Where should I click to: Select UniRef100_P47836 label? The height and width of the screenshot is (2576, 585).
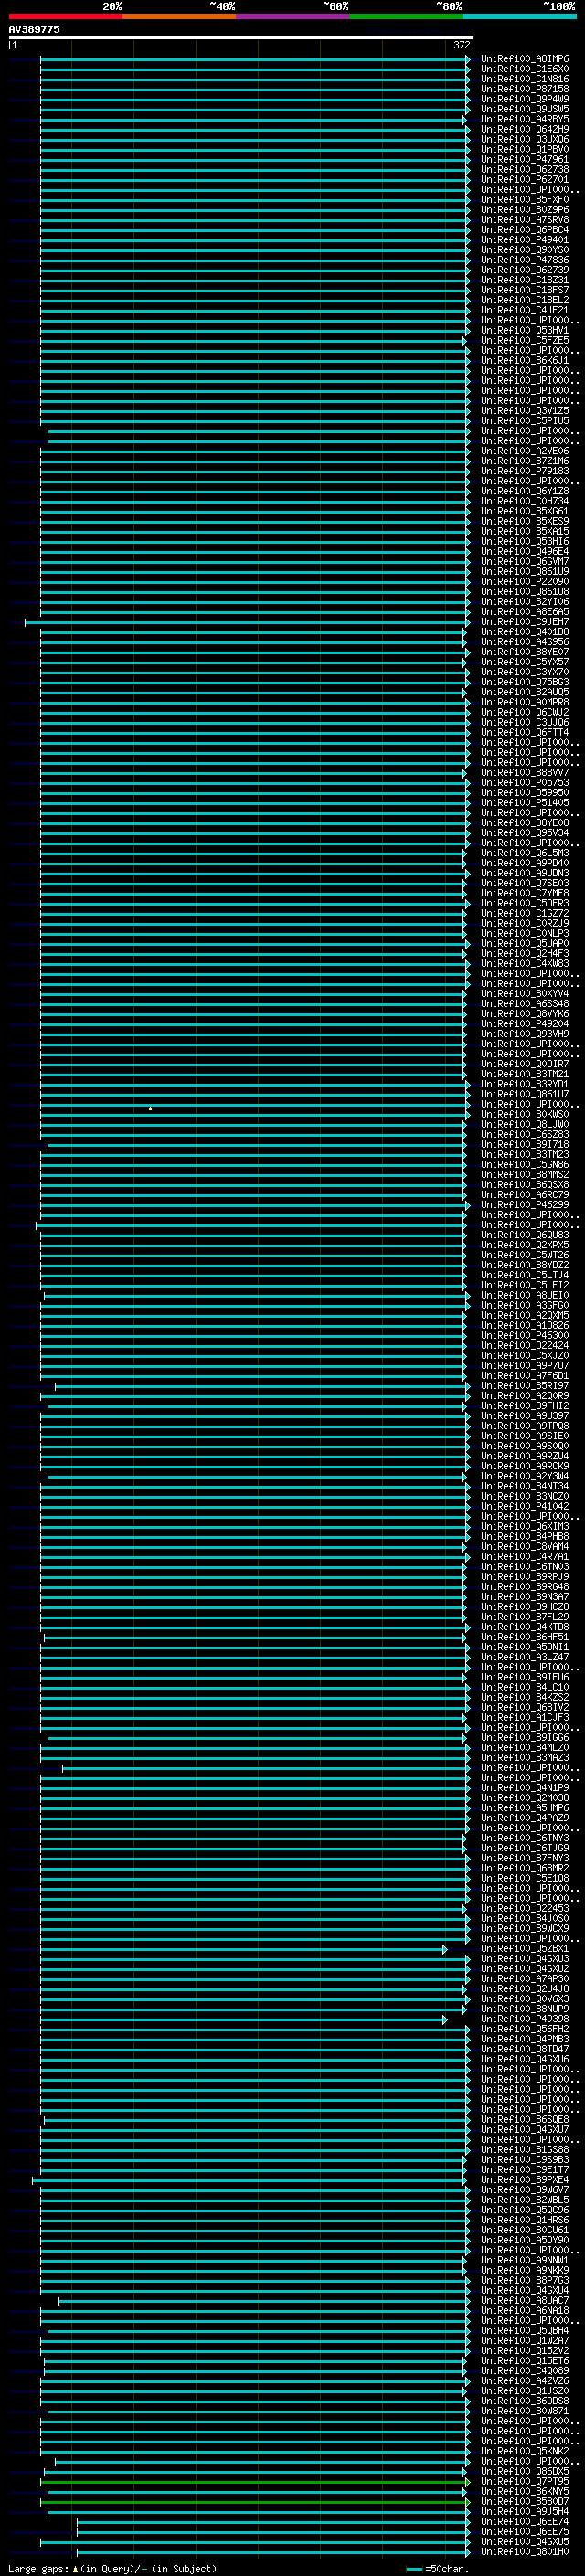pos(524,260)
